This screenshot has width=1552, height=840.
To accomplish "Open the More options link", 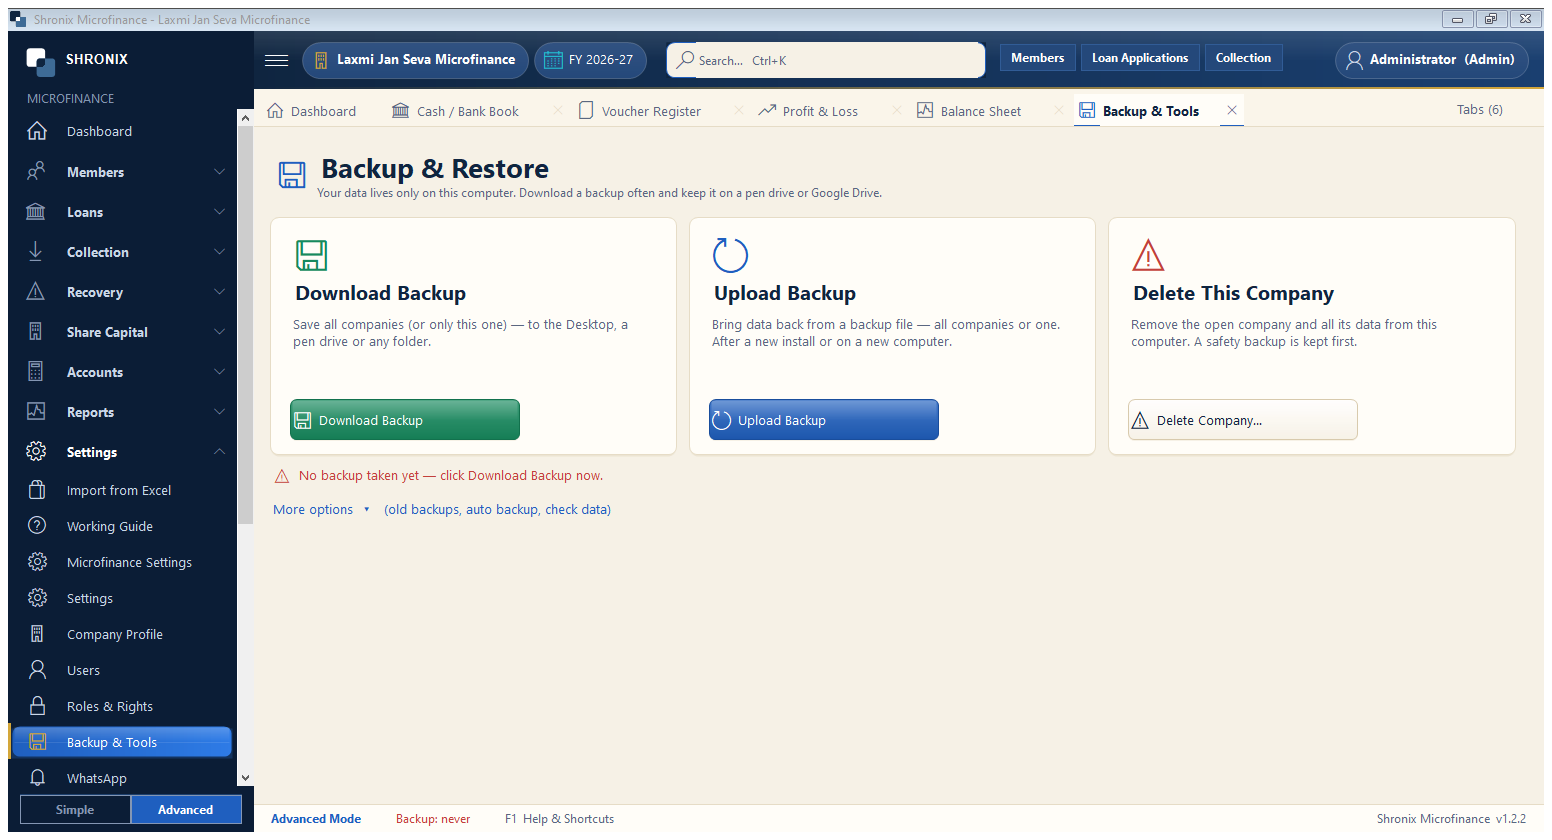I will 313,510.
